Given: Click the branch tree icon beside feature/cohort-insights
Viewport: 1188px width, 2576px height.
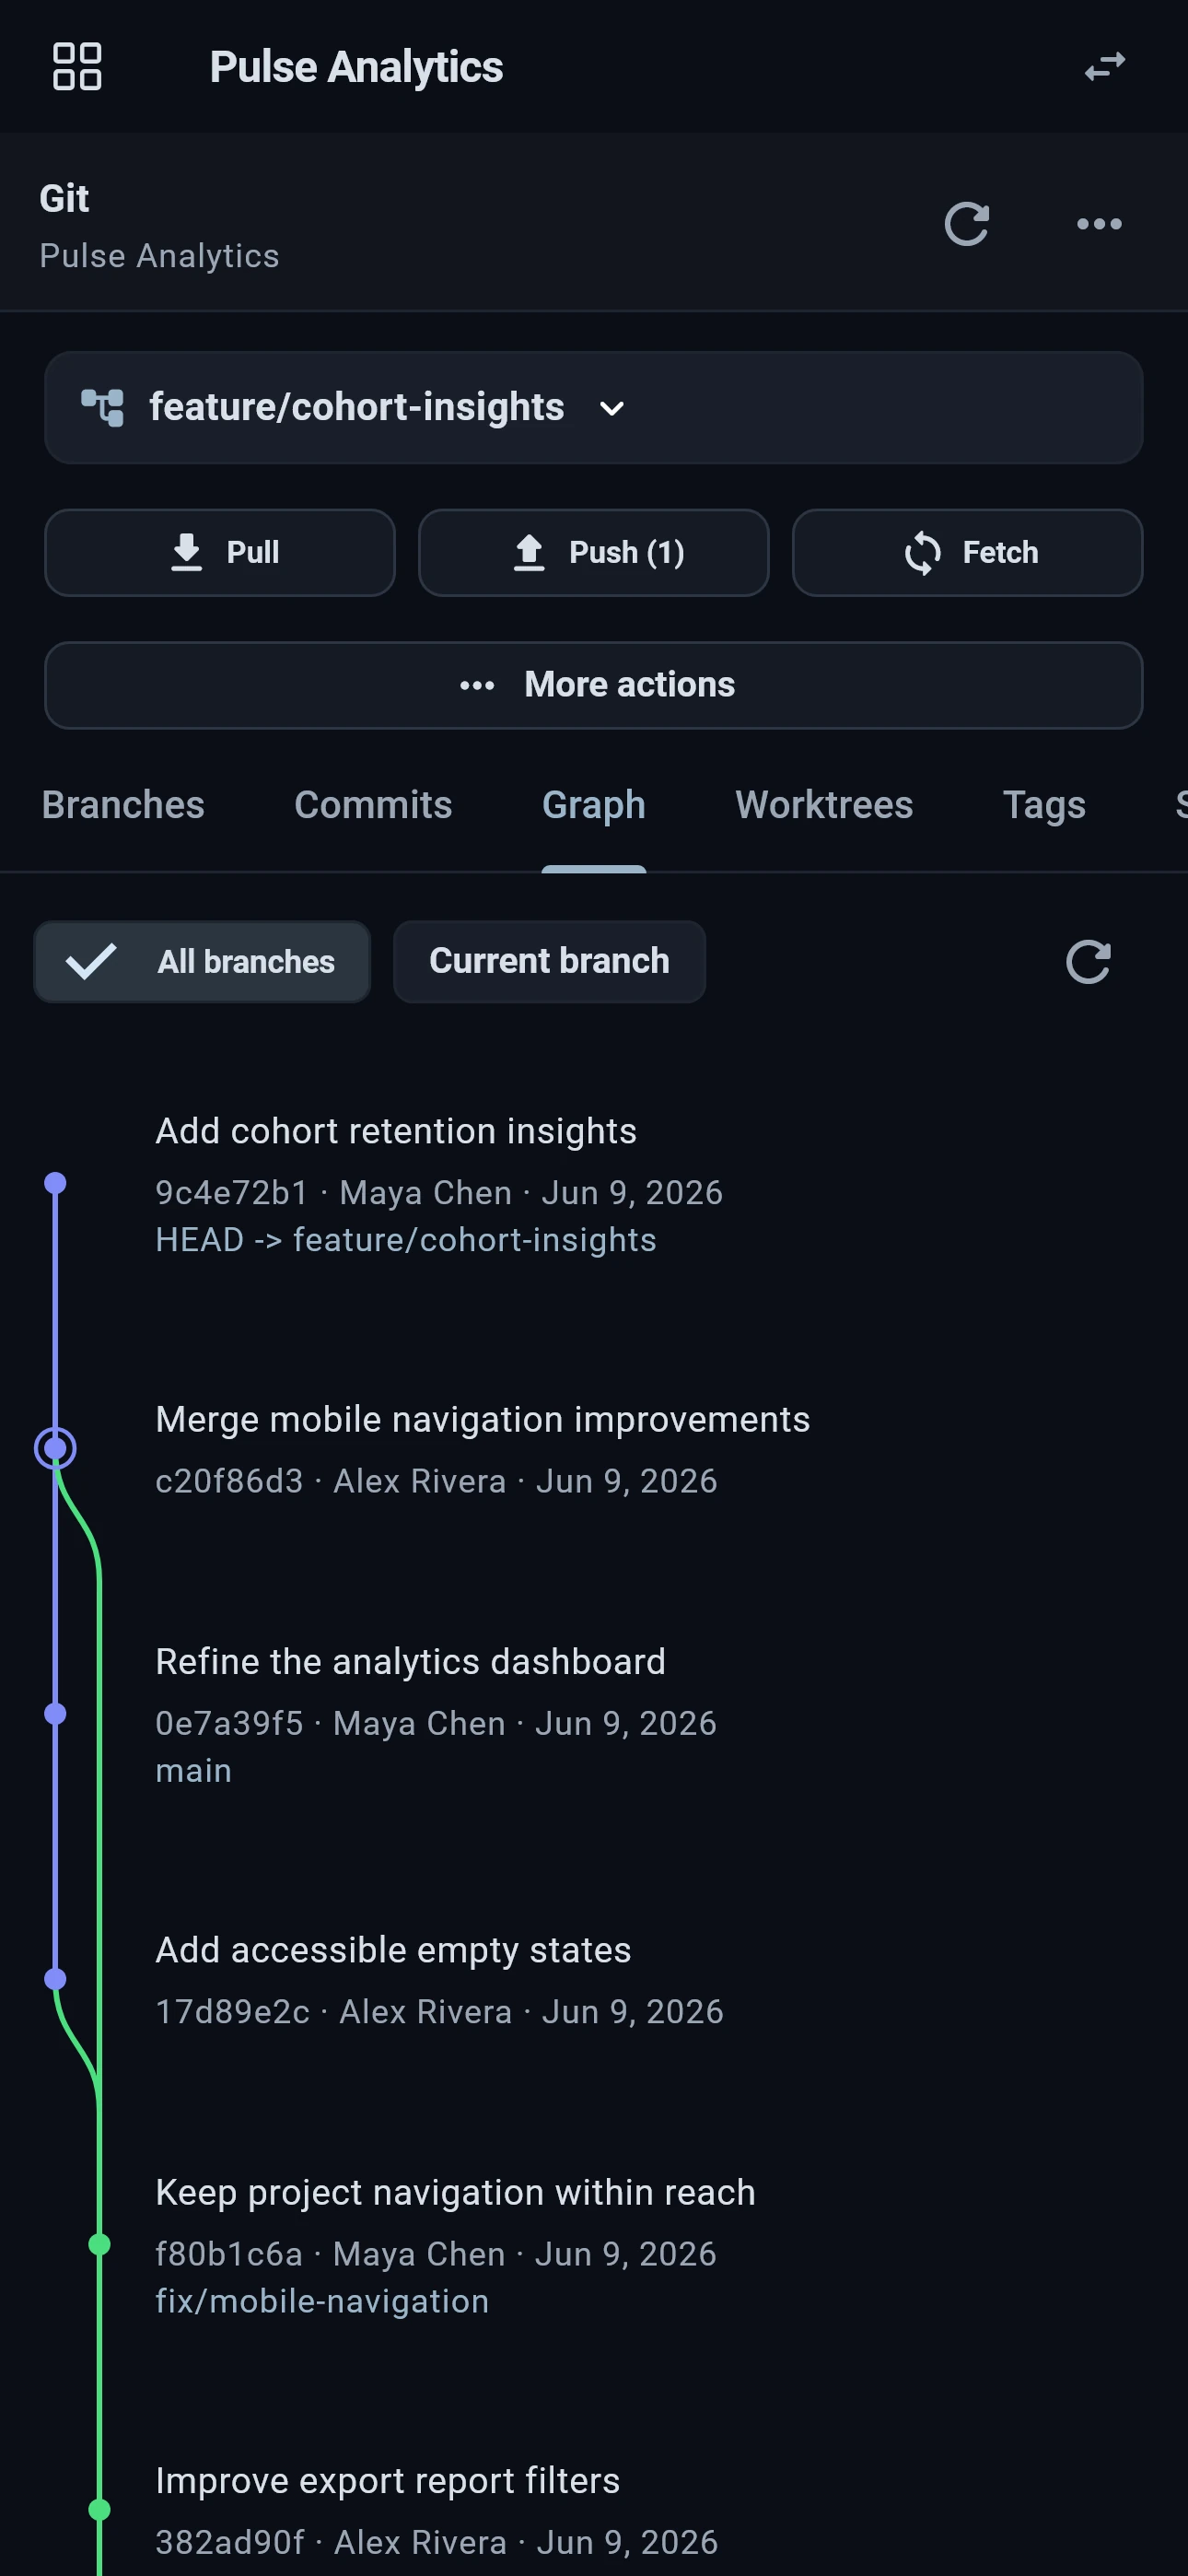Looking at the screenshot, I should point(102,408).
